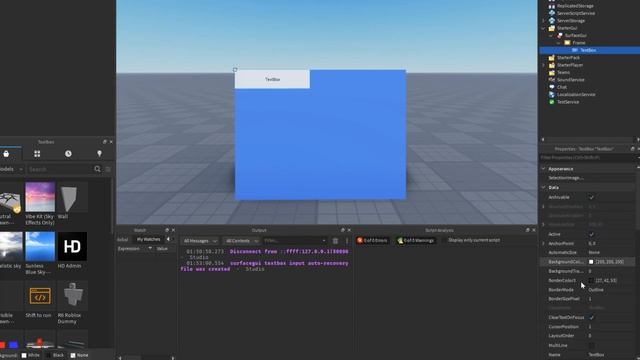Image resolution: width=640 pixels, height=360 pixels.
Task: Open the Toolbox recent clock tab
Action: coord(68,154)
